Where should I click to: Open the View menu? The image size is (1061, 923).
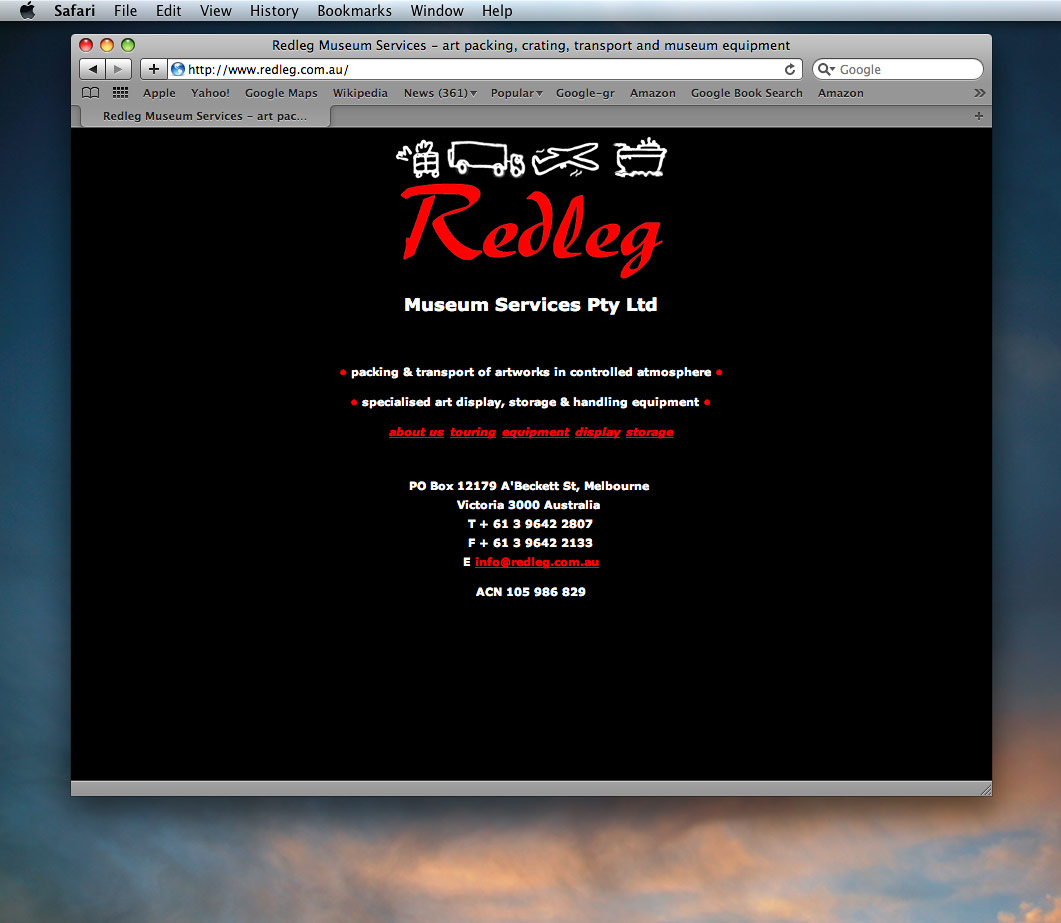click(216, 11)
